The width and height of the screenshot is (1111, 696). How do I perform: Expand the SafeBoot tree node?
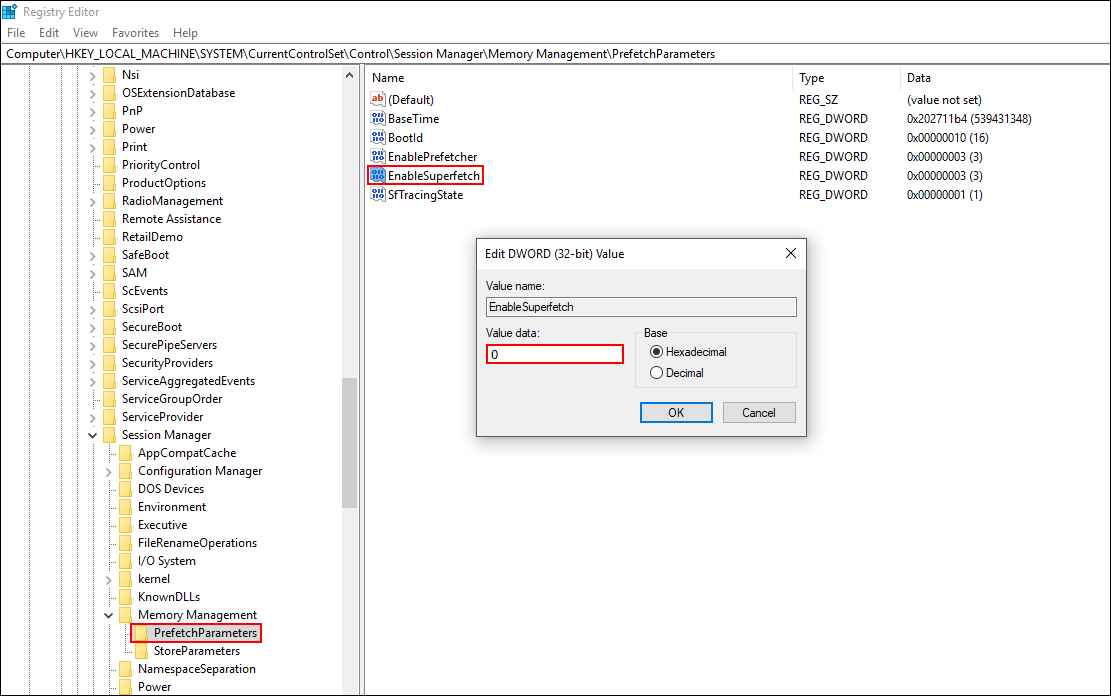pyautogui.click(x=93, y=255)
